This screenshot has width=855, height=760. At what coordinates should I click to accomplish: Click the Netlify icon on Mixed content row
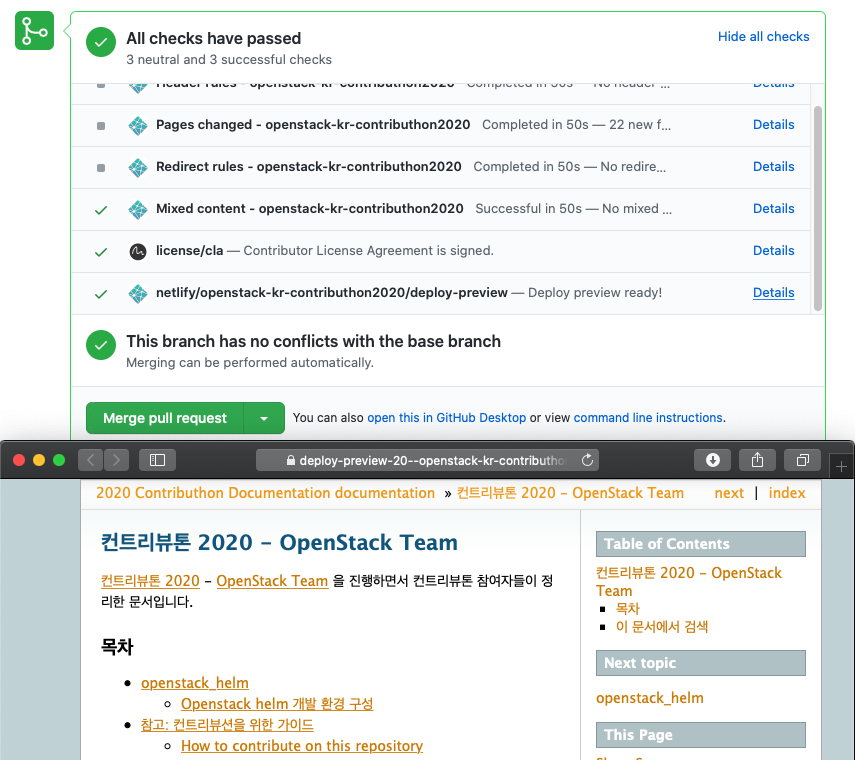(138, 209)
